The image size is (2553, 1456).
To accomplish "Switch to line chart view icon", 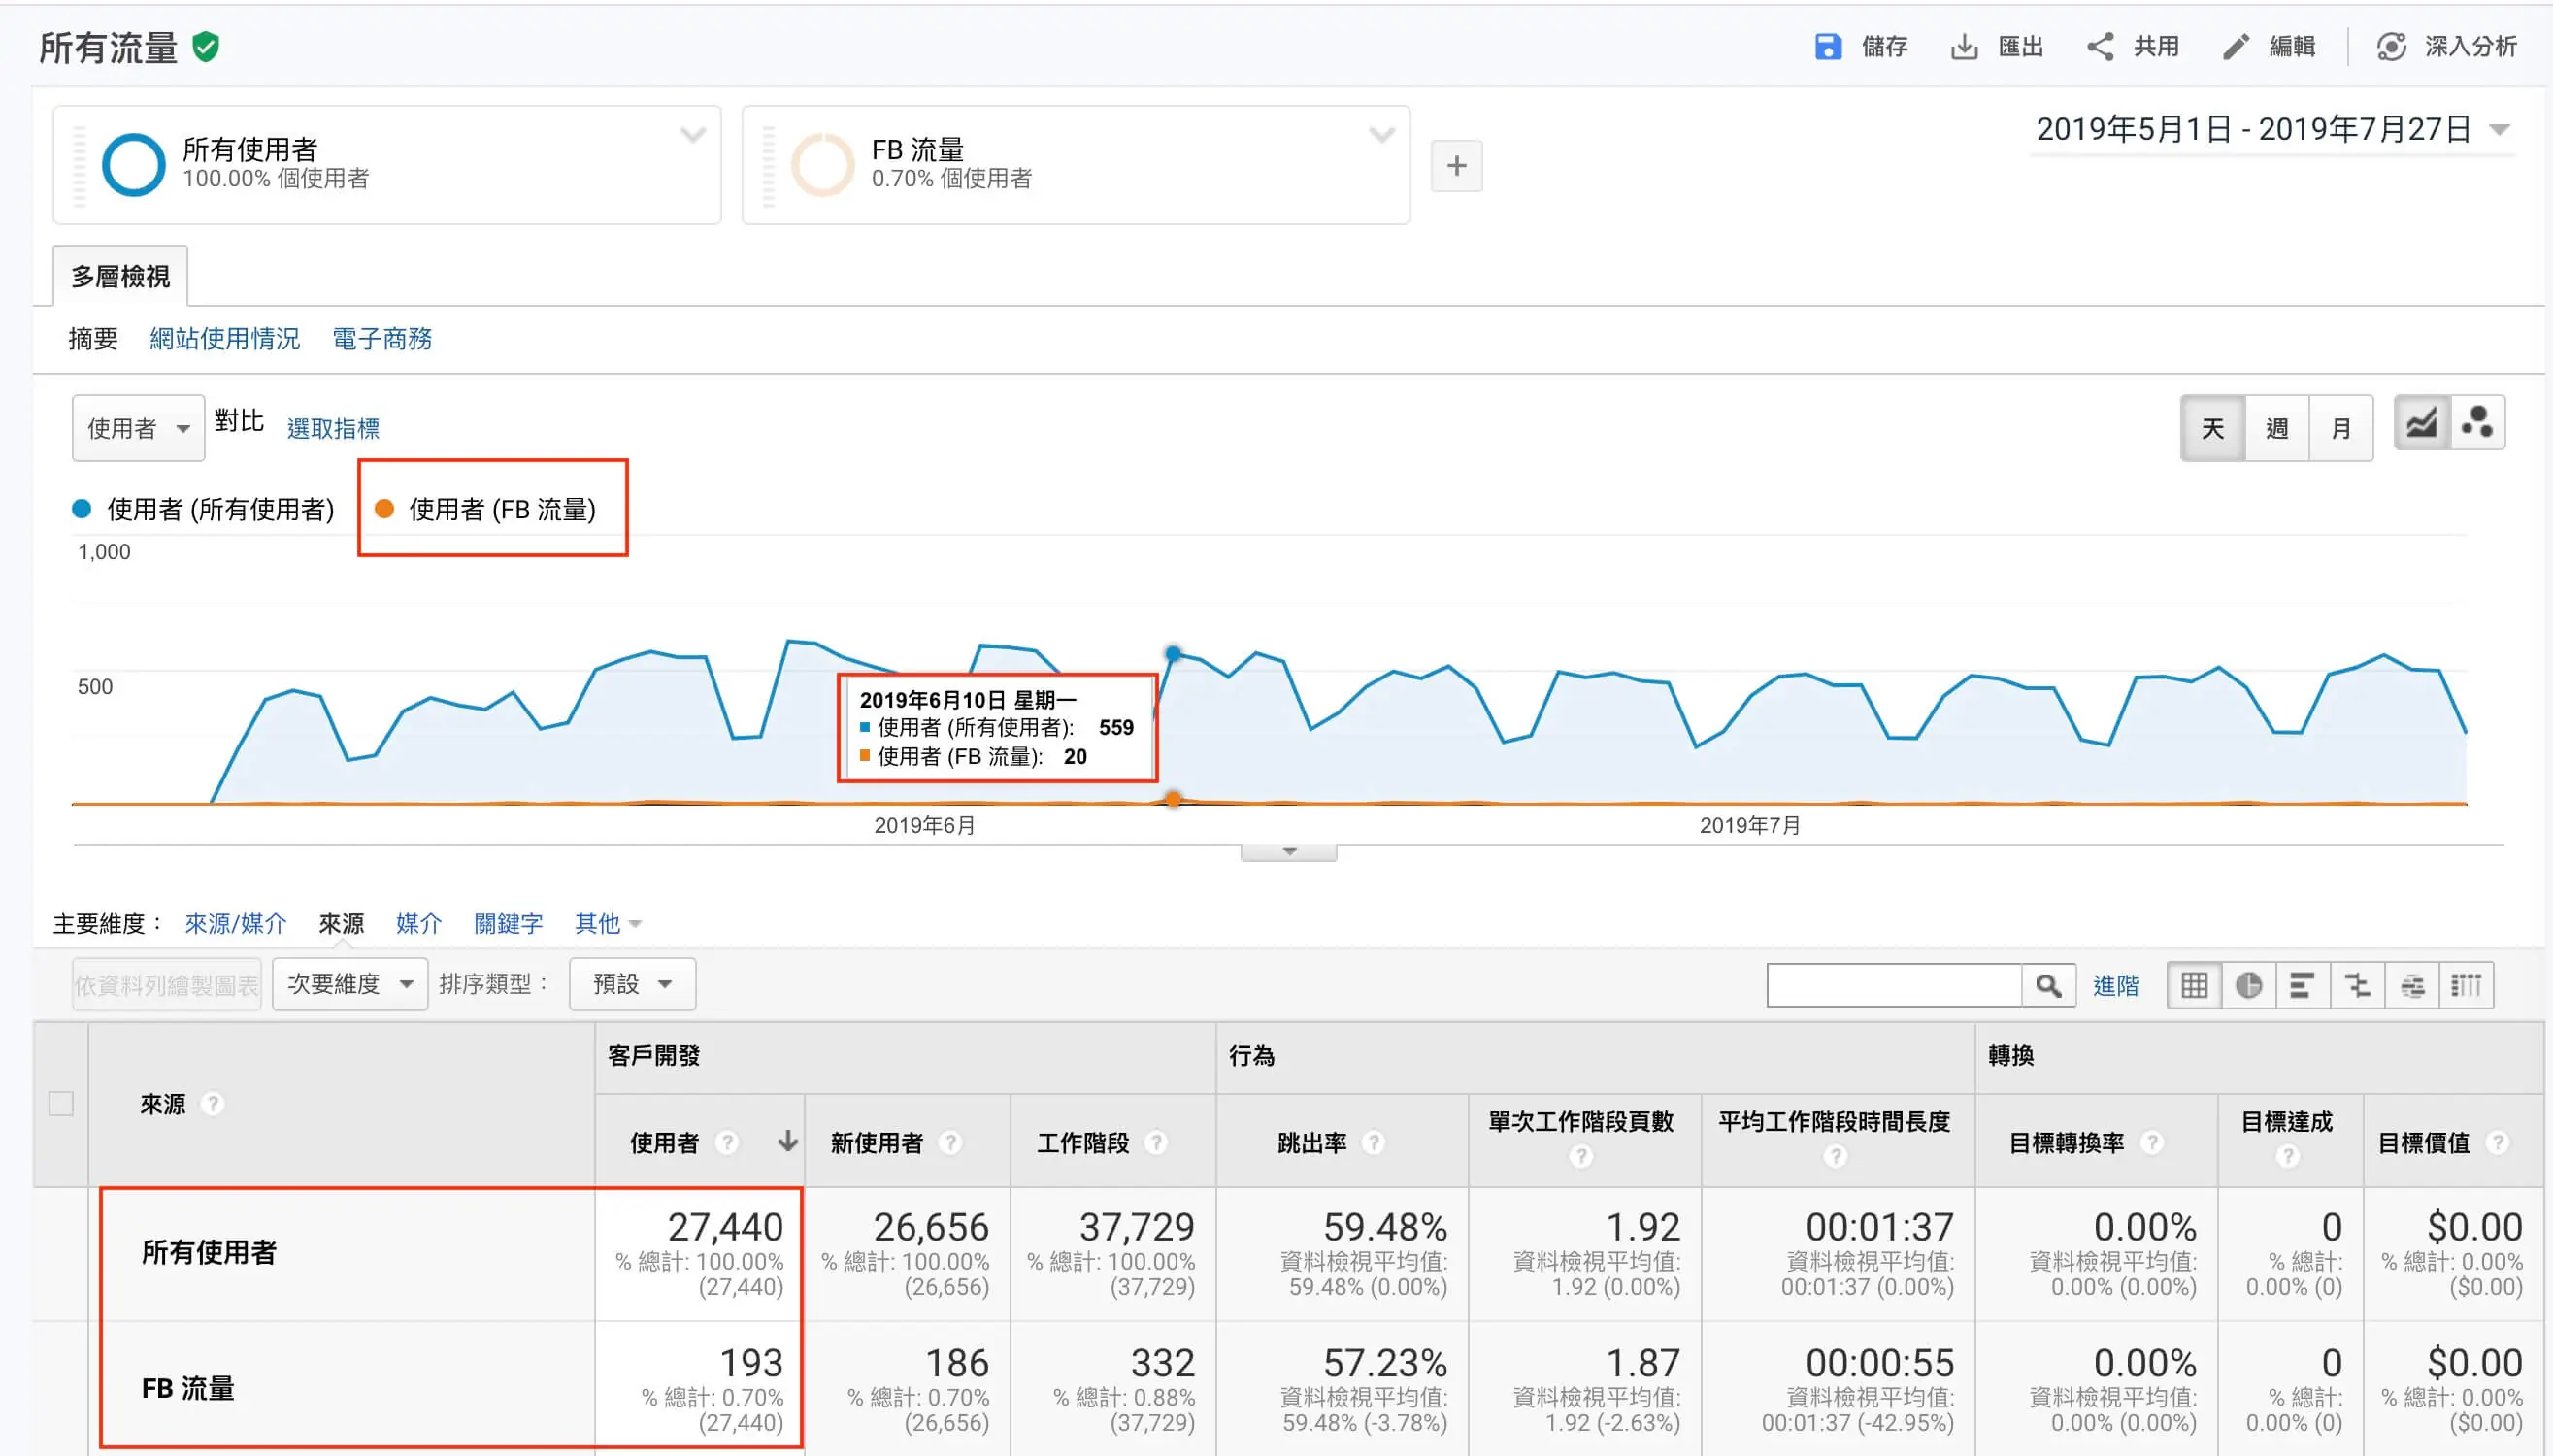I will pyautogui.click(x=2421, y=424).
